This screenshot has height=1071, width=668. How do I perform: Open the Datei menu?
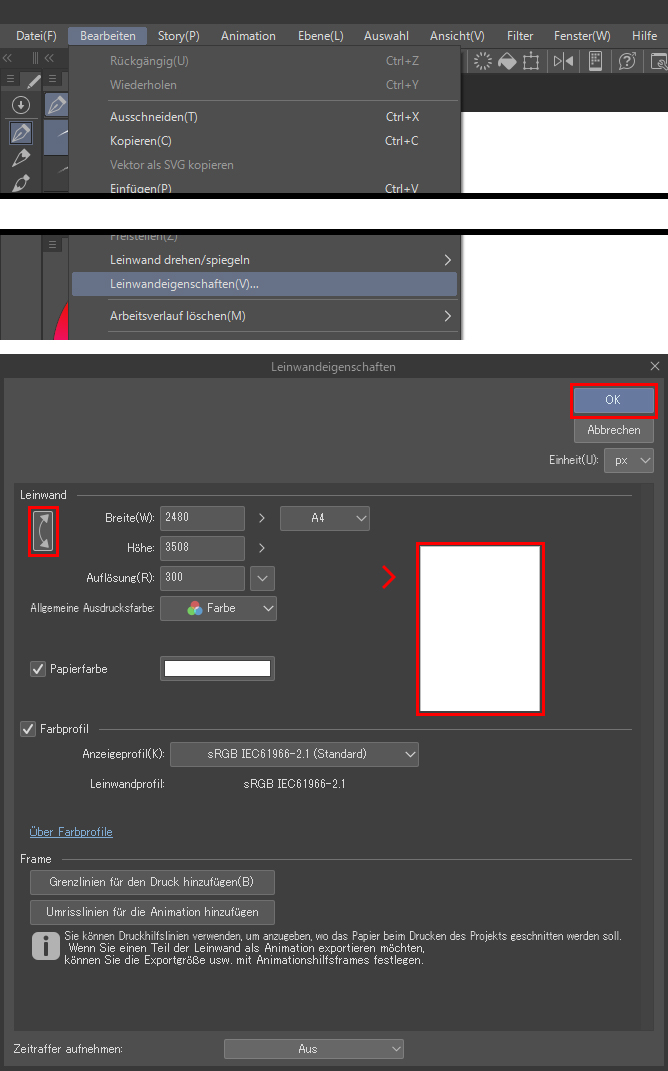click(36, 36)
